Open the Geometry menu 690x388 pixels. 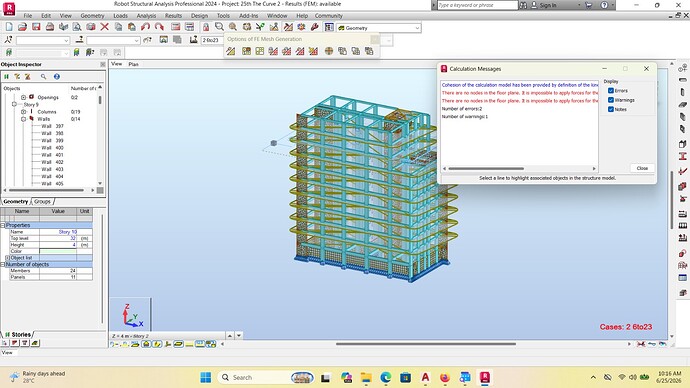click(92, 16)
